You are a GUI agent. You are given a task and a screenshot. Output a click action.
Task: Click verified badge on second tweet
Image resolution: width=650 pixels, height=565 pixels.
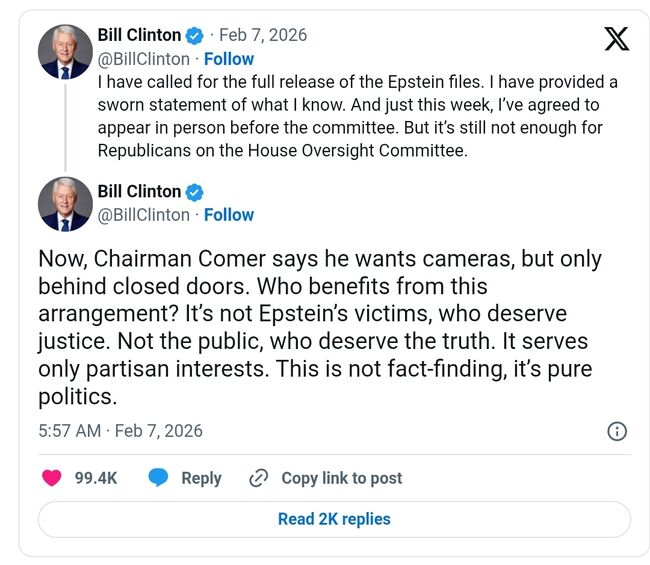pos(197,192)
